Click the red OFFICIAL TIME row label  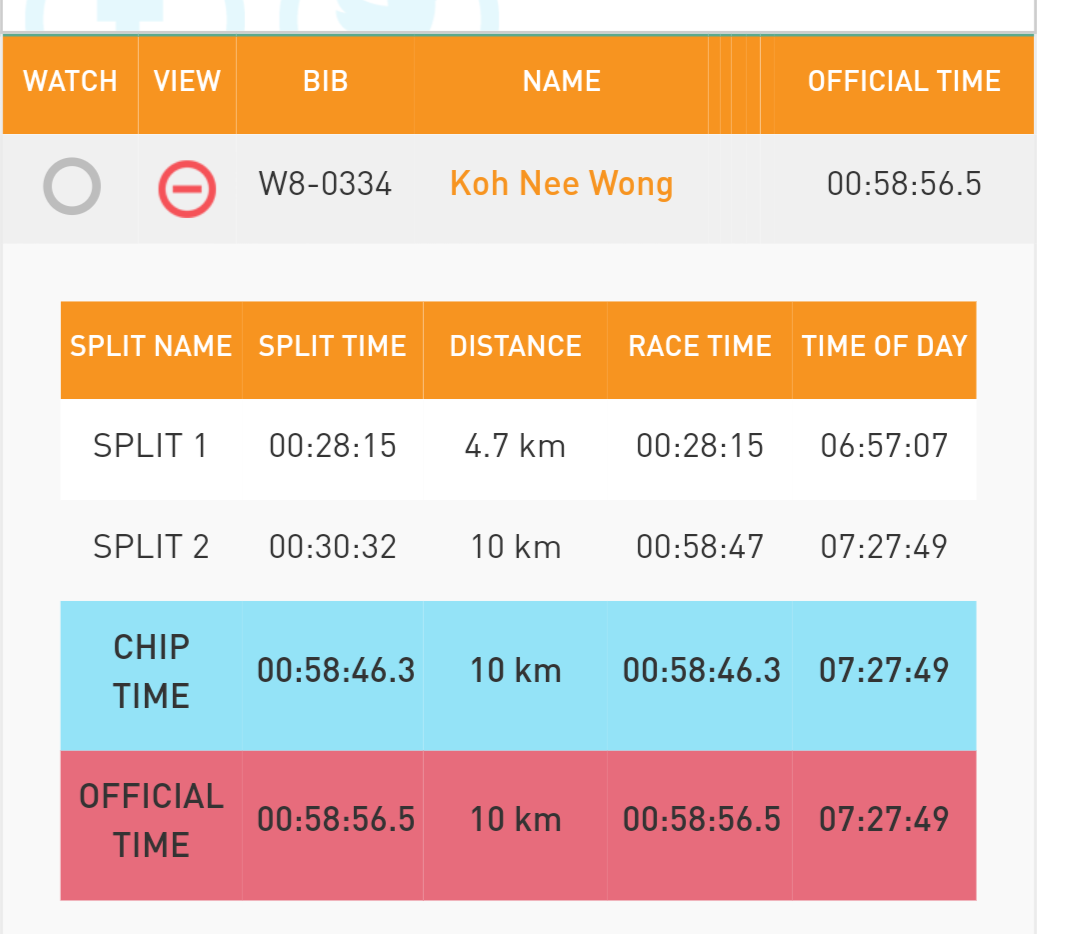(x=151, y=820)
